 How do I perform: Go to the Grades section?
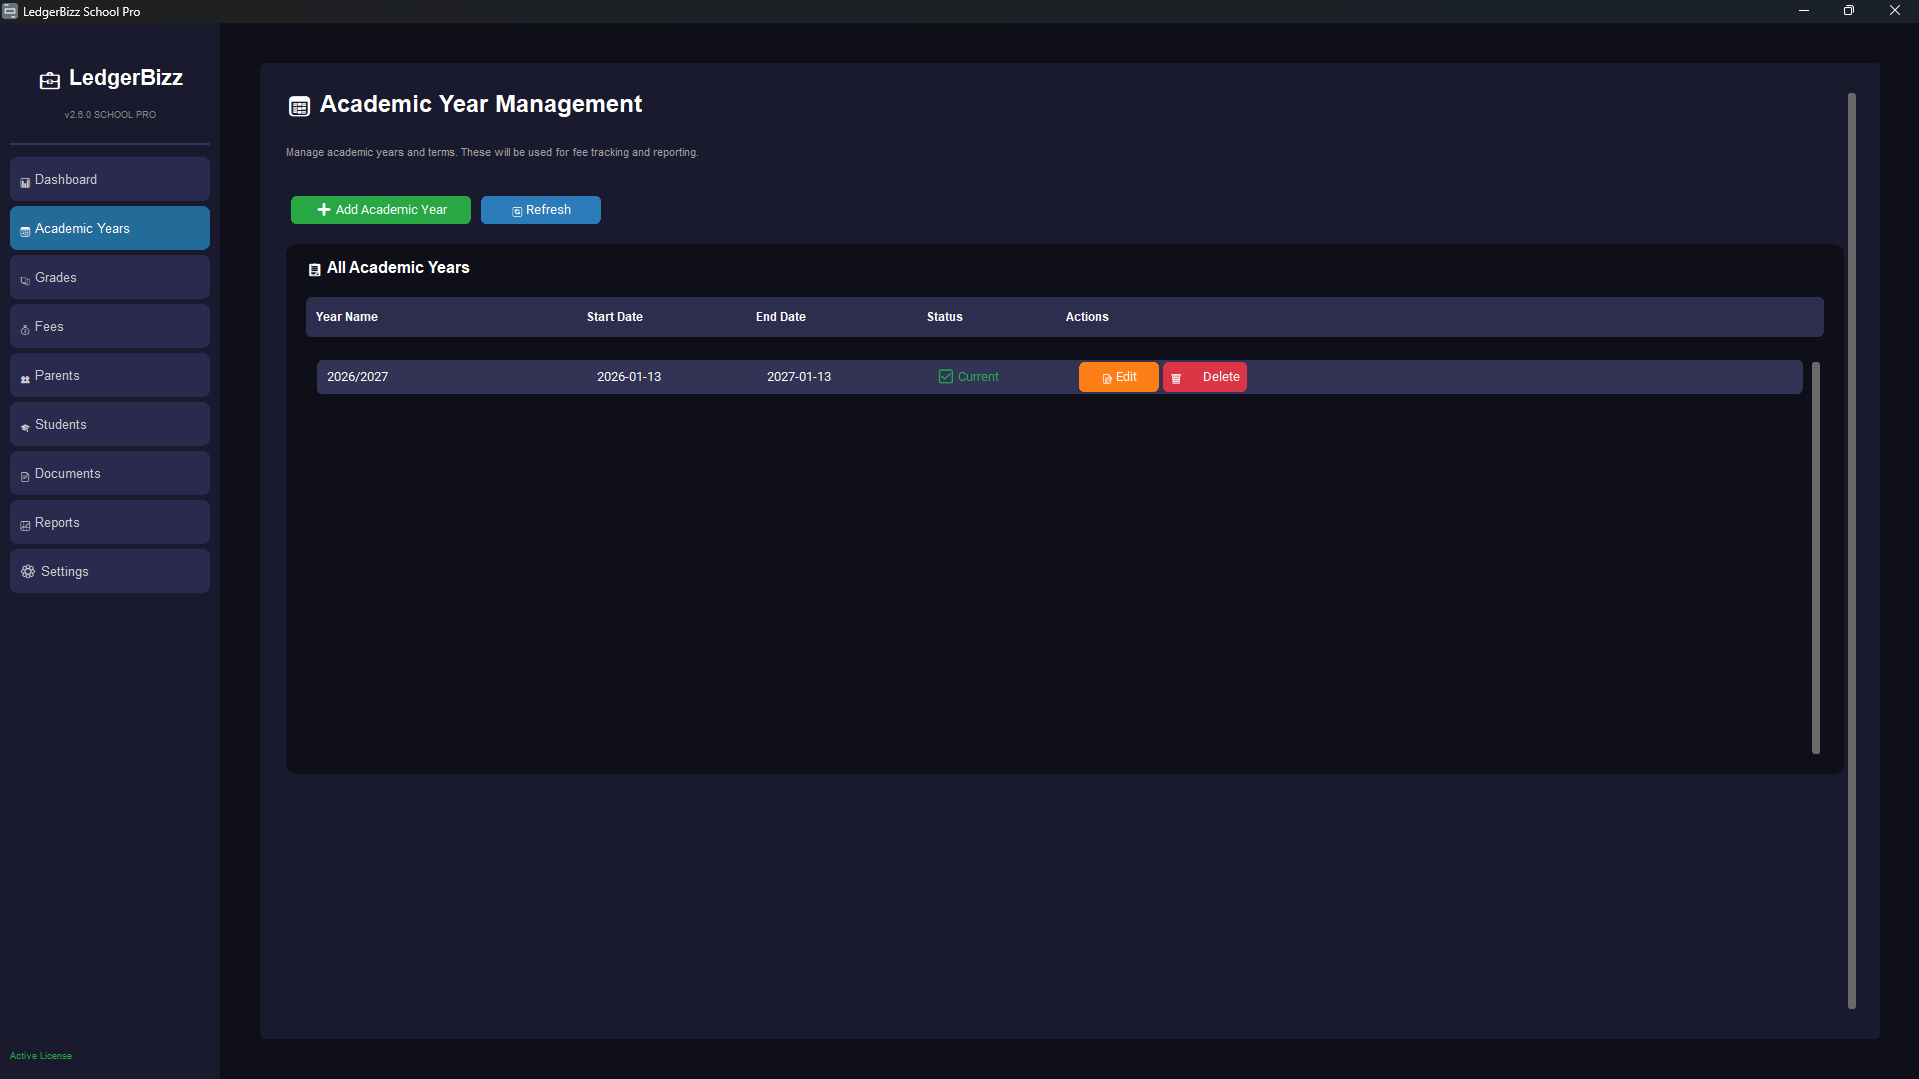pyautogui.click(x=110, y=278)
